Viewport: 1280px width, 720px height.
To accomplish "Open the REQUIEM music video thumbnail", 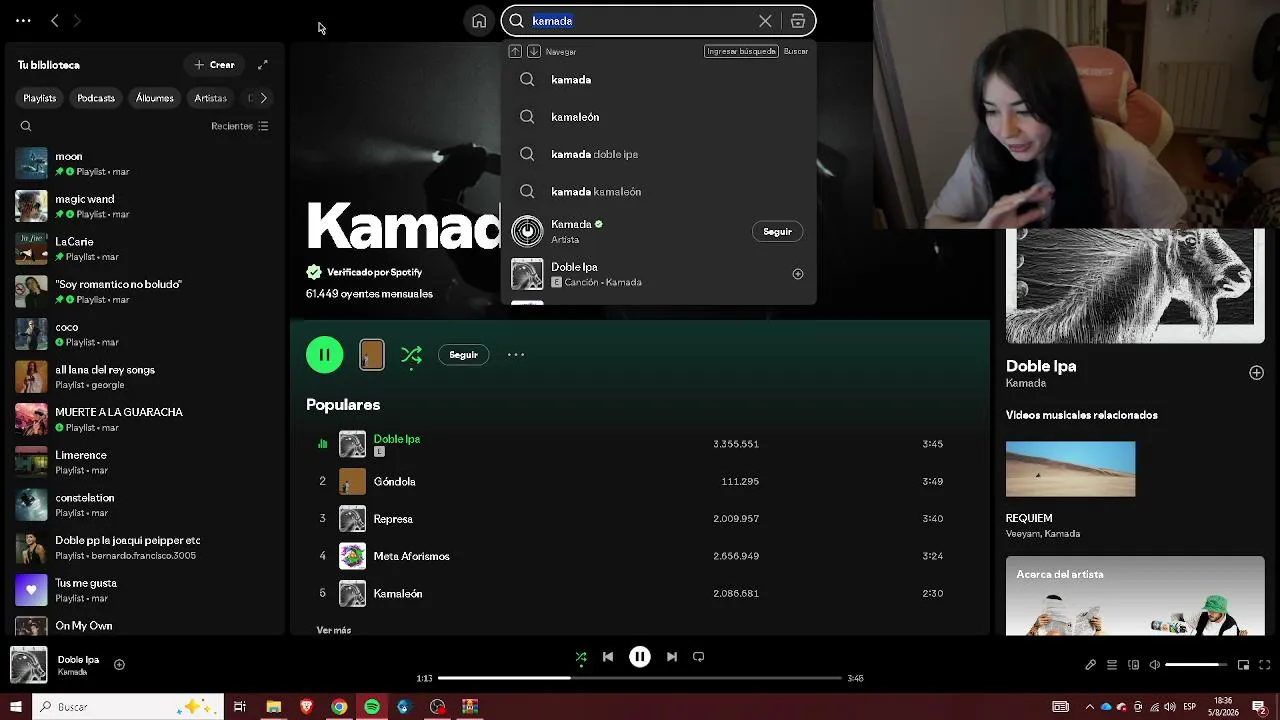I will pyautogui.click(x=1070, y=469).
